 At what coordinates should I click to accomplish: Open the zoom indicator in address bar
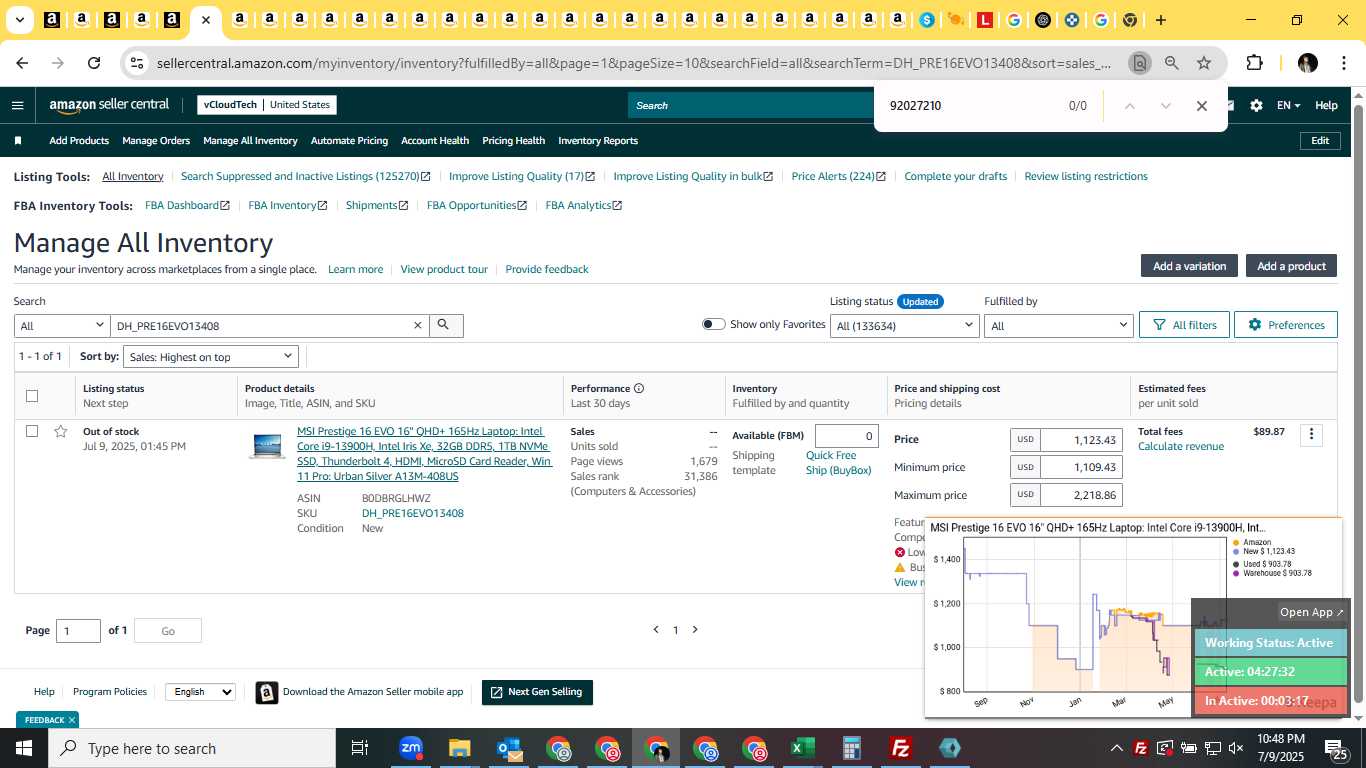tap(1171, 63)
